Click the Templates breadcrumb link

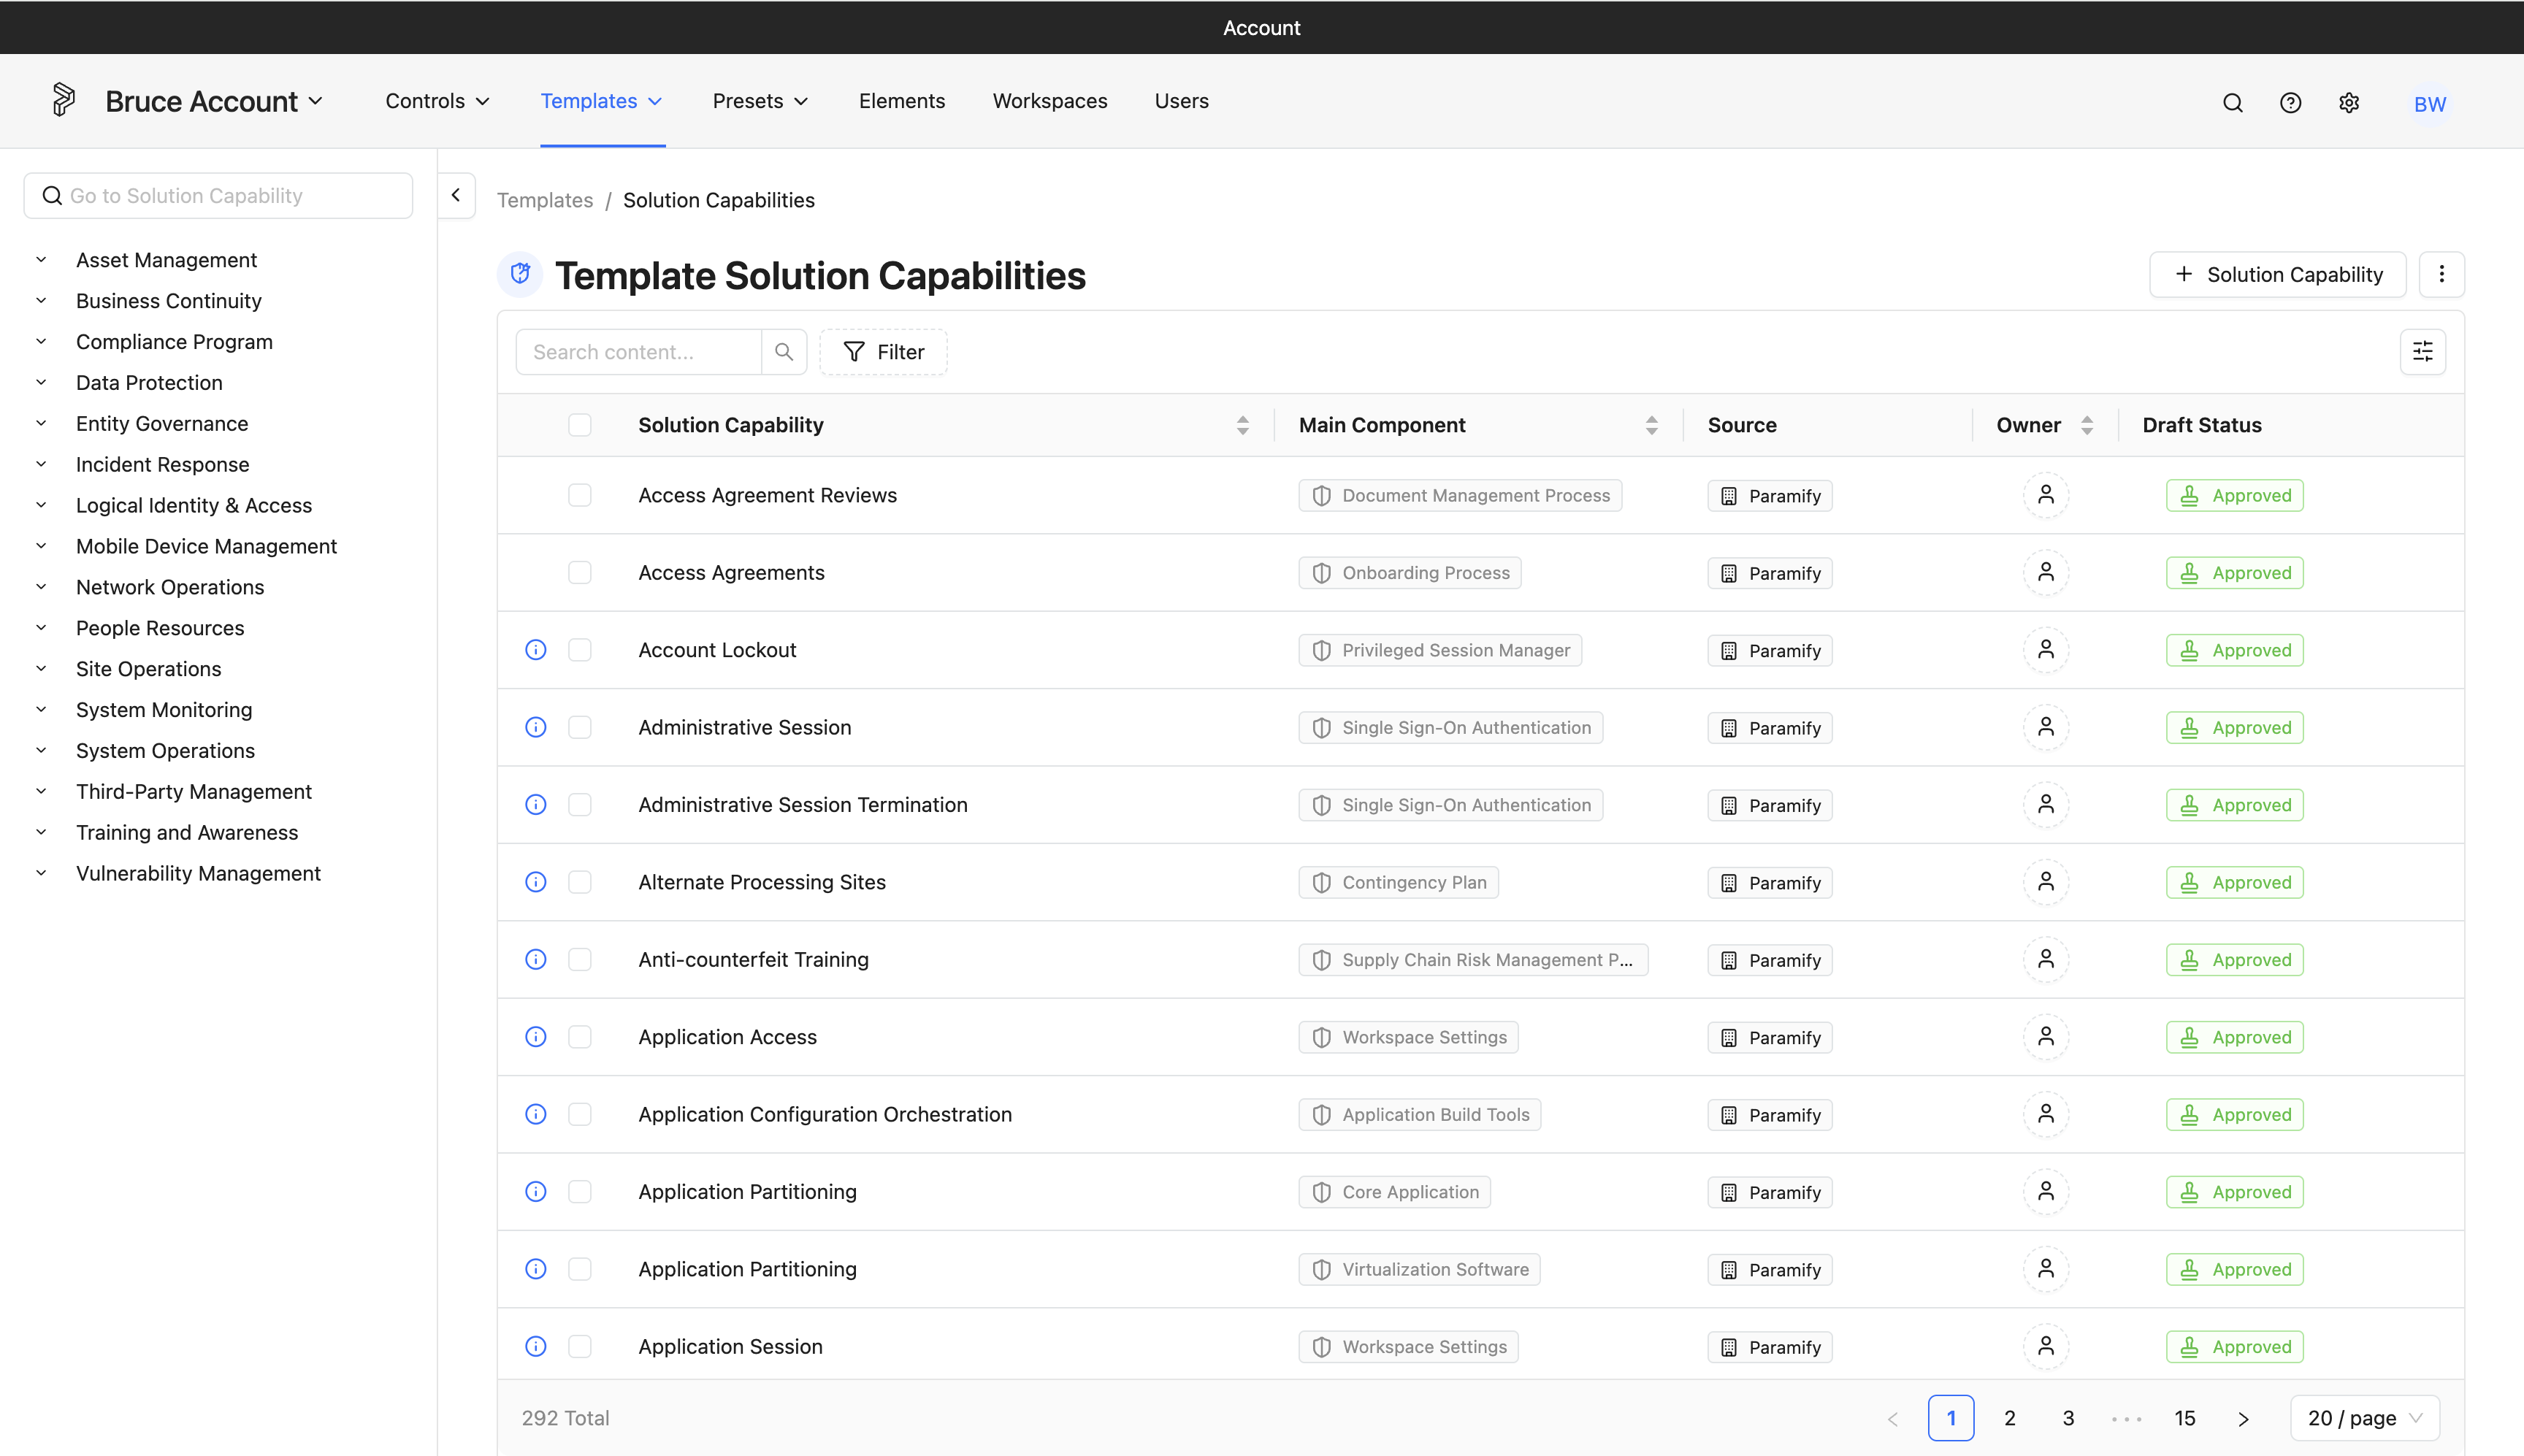tap(545, 200)
